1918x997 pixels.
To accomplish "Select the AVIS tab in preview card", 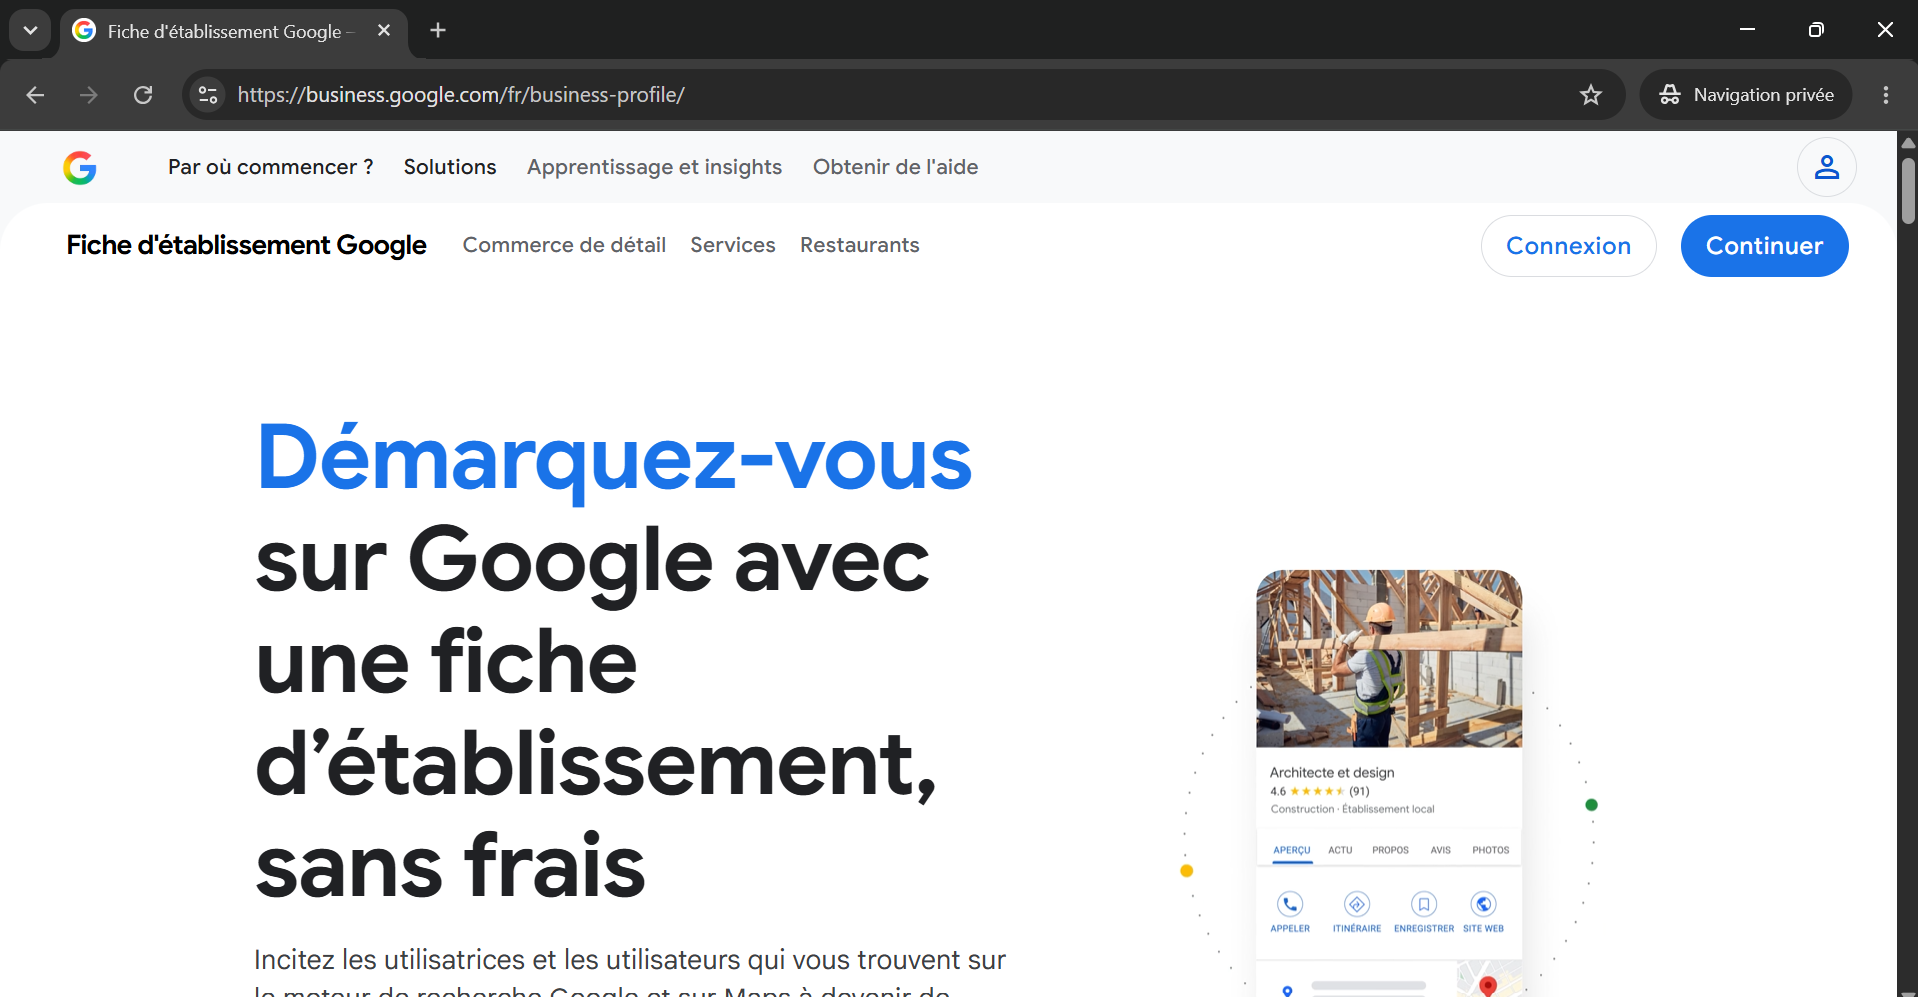I will coord(1440,850).
